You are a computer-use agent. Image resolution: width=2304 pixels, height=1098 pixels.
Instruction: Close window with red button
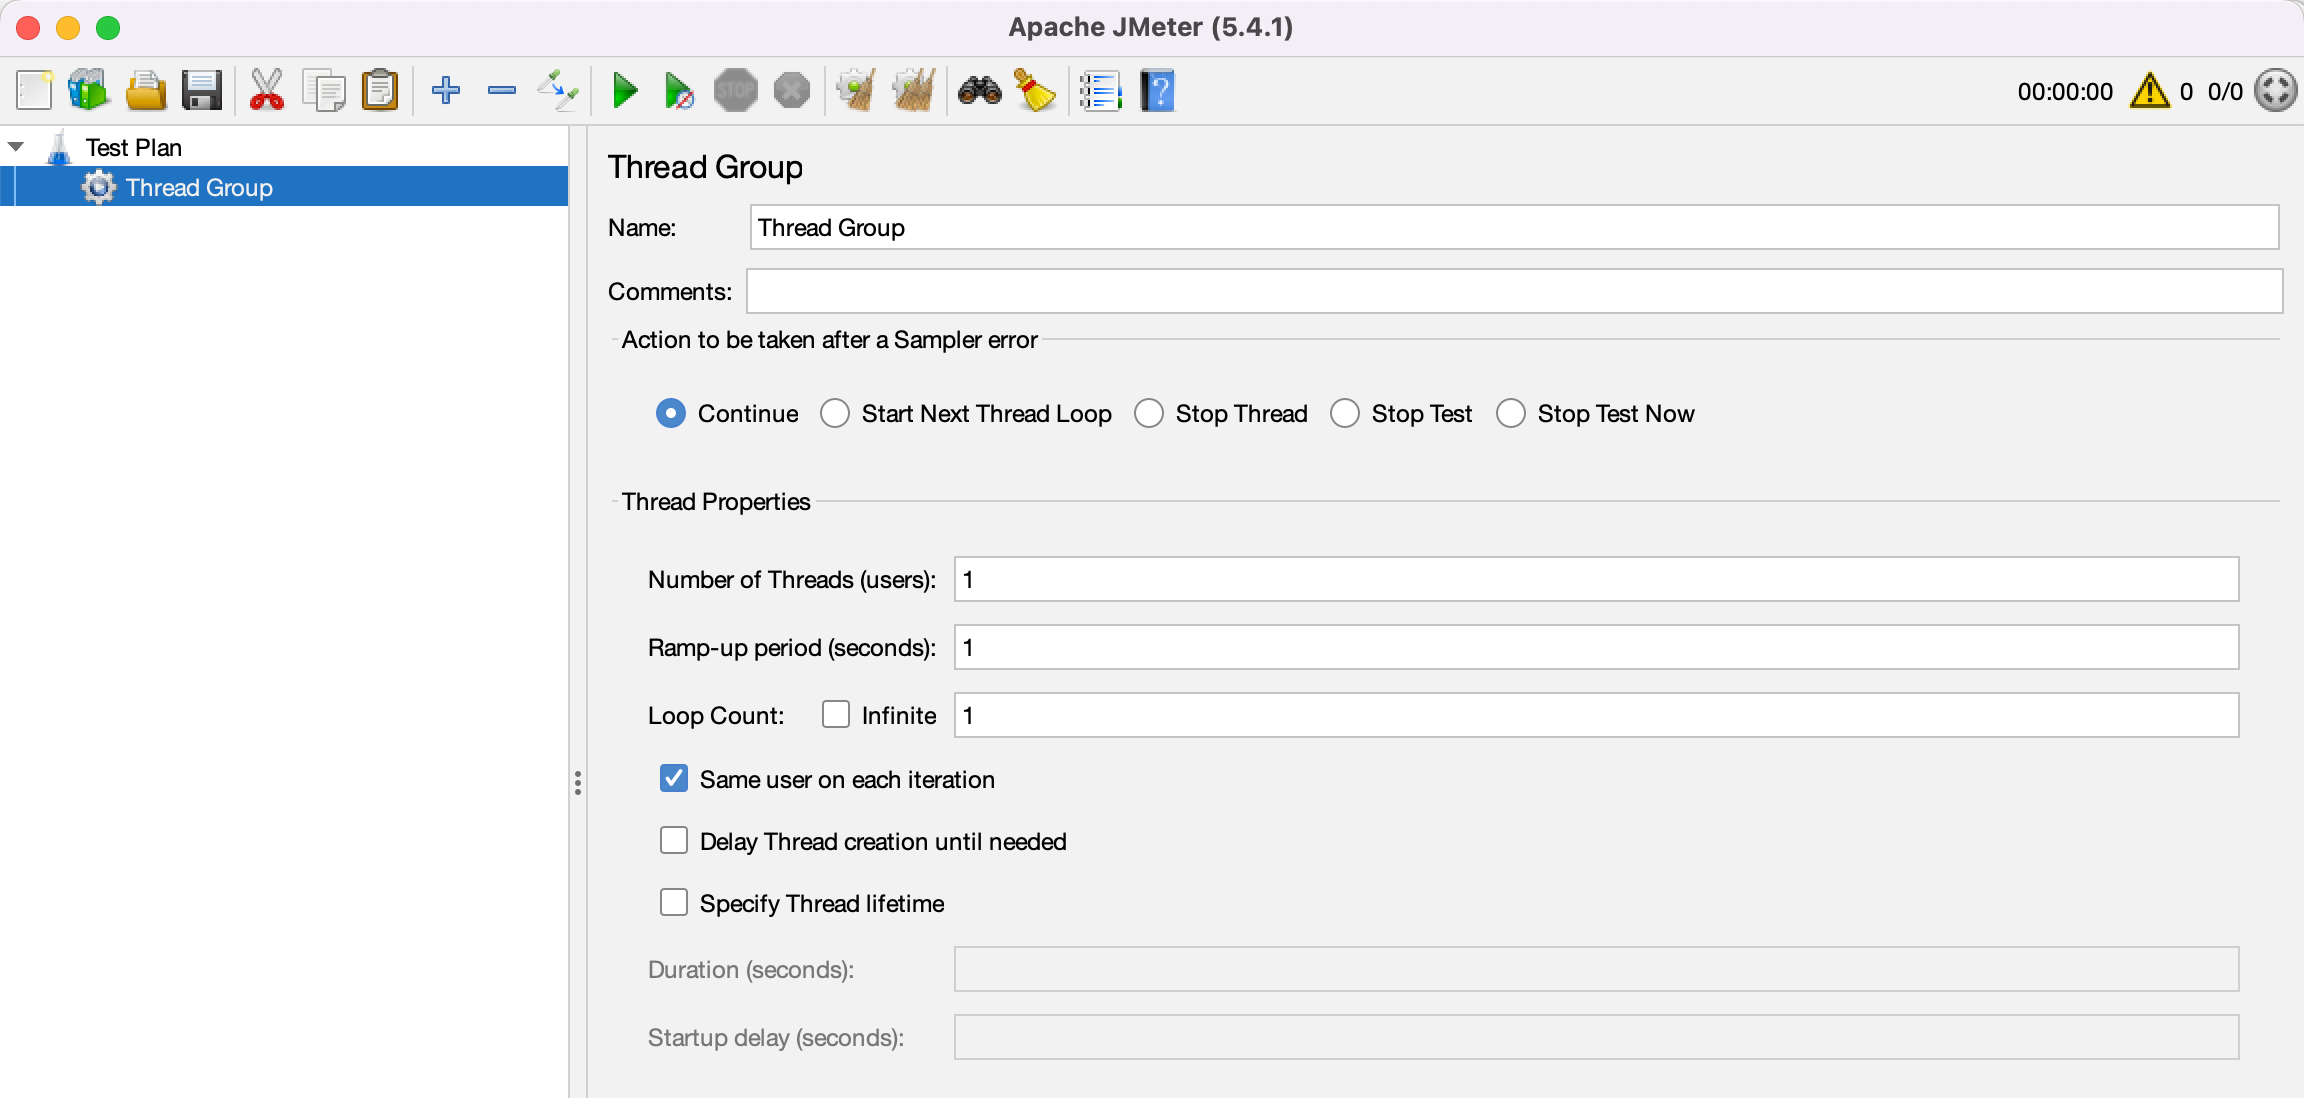(x=28, y=27)
